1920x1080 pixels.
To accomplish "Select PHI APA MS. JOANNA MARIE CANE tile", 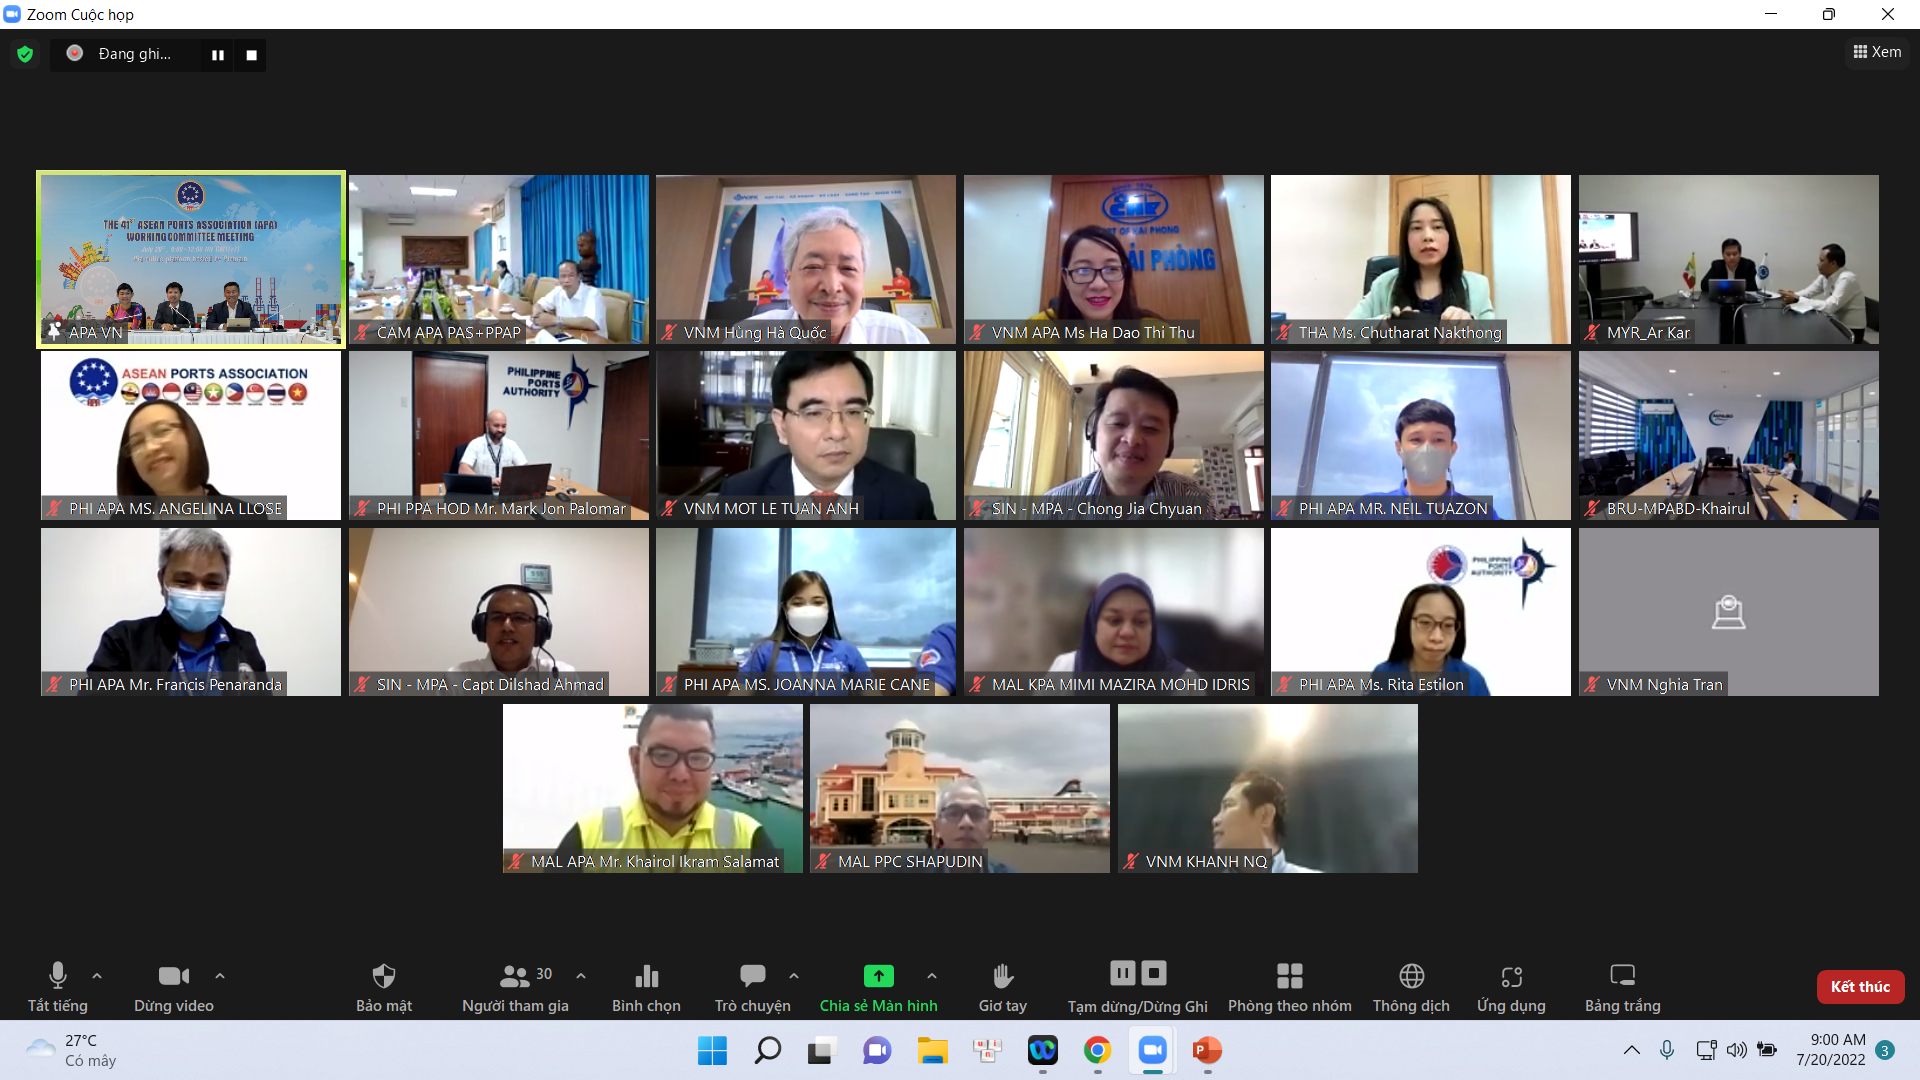I will point(806,612).
